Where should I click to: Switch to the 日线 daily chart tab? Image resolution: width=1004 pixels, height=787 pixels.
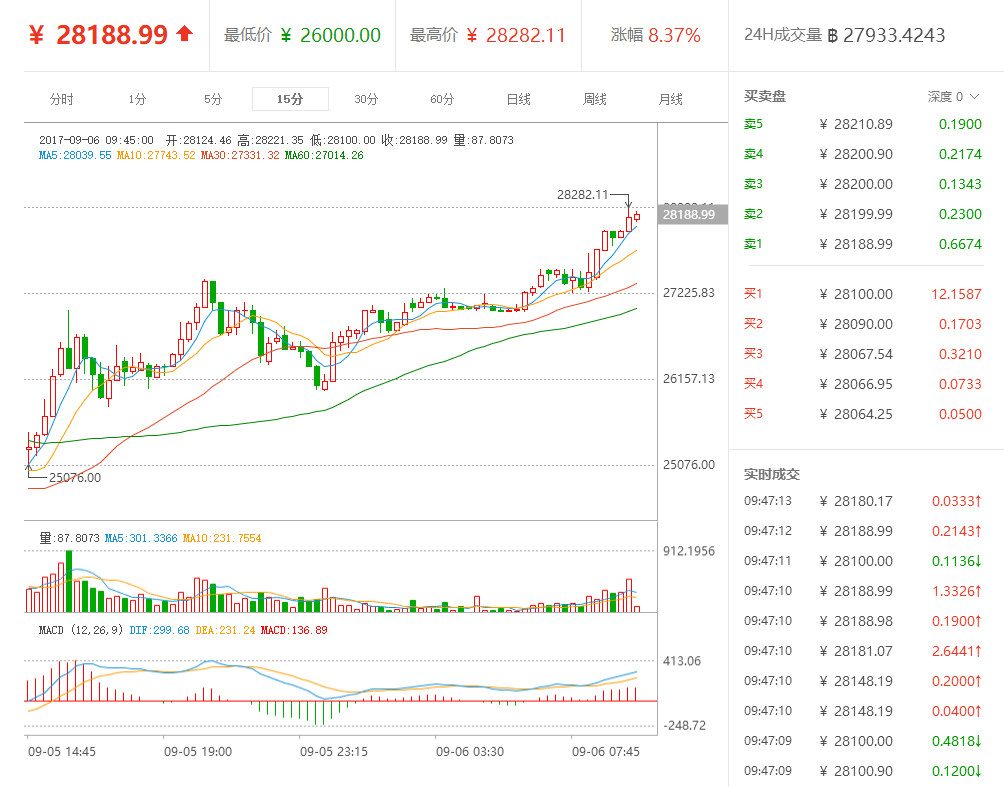pyautogui.click(x=519, y=99)
